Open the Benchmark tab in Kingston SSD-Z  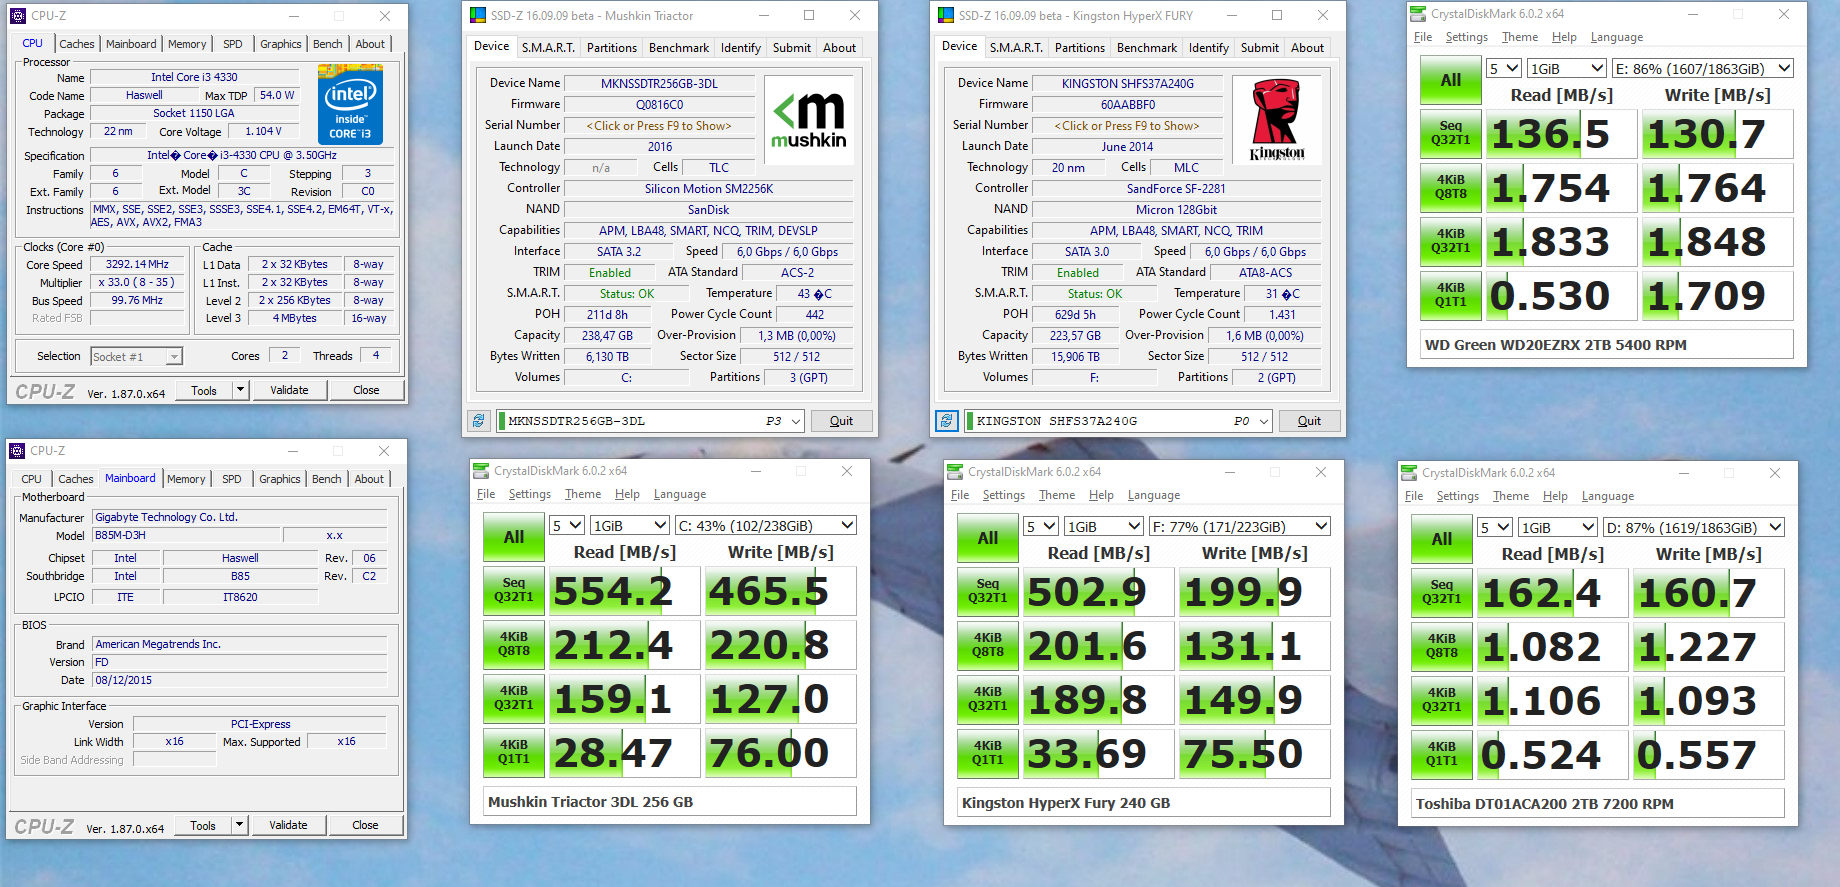(1147, 47)
